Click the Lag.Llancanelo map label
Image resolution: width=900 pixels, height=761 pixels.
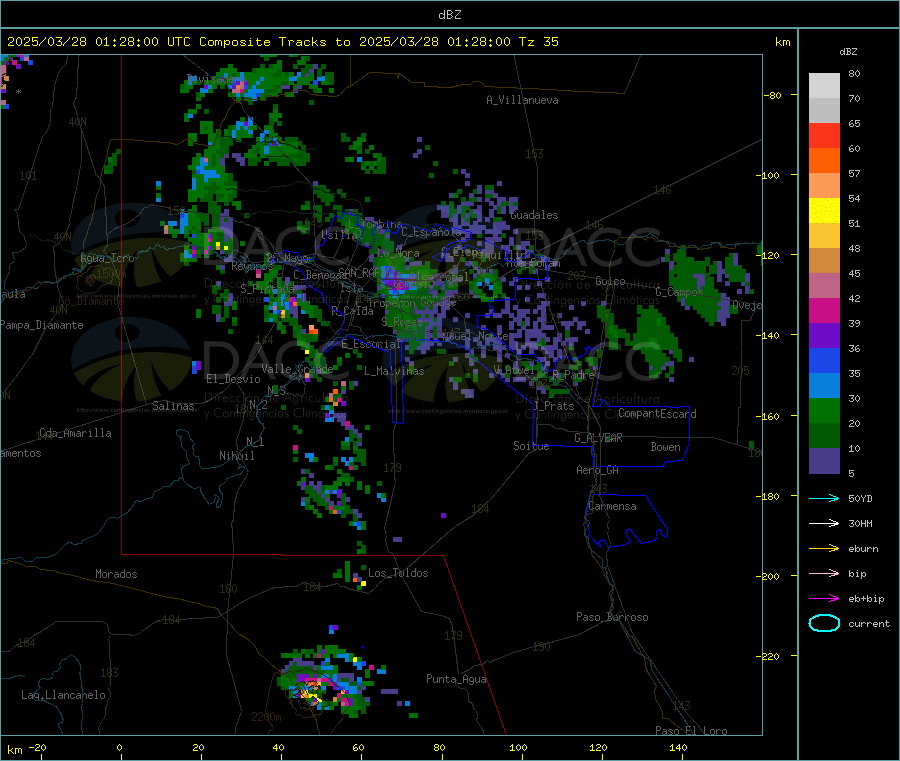(x=63, y=695)
